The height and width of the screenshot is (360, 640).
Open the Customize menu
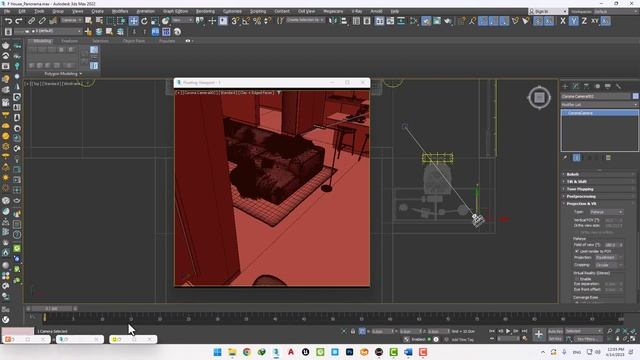pos(232,11)
